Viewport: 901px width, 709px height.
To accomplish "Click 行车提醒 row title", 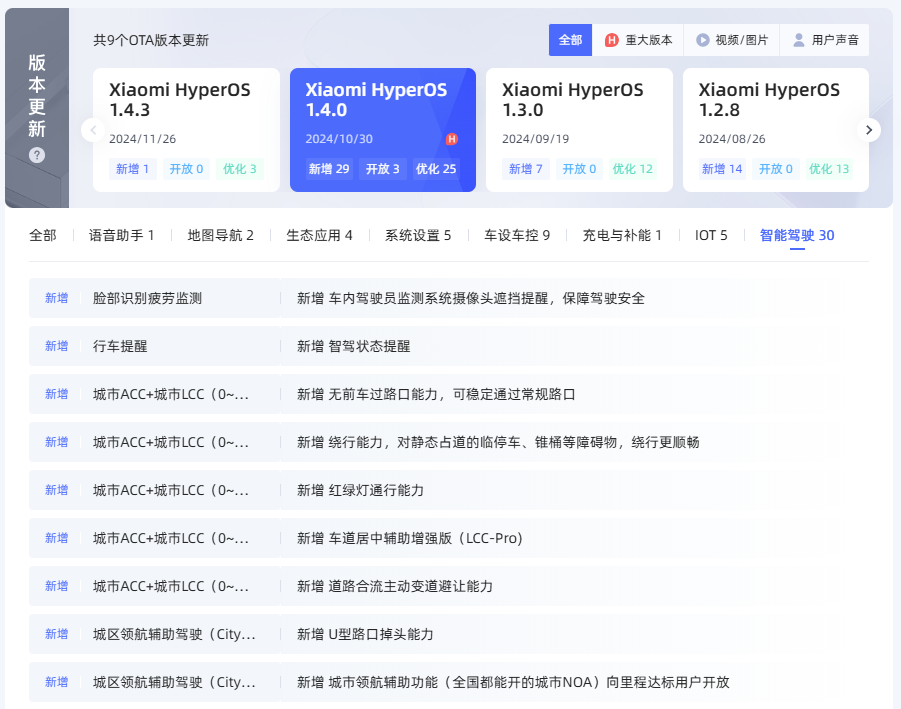I will [x=120, y=346].
